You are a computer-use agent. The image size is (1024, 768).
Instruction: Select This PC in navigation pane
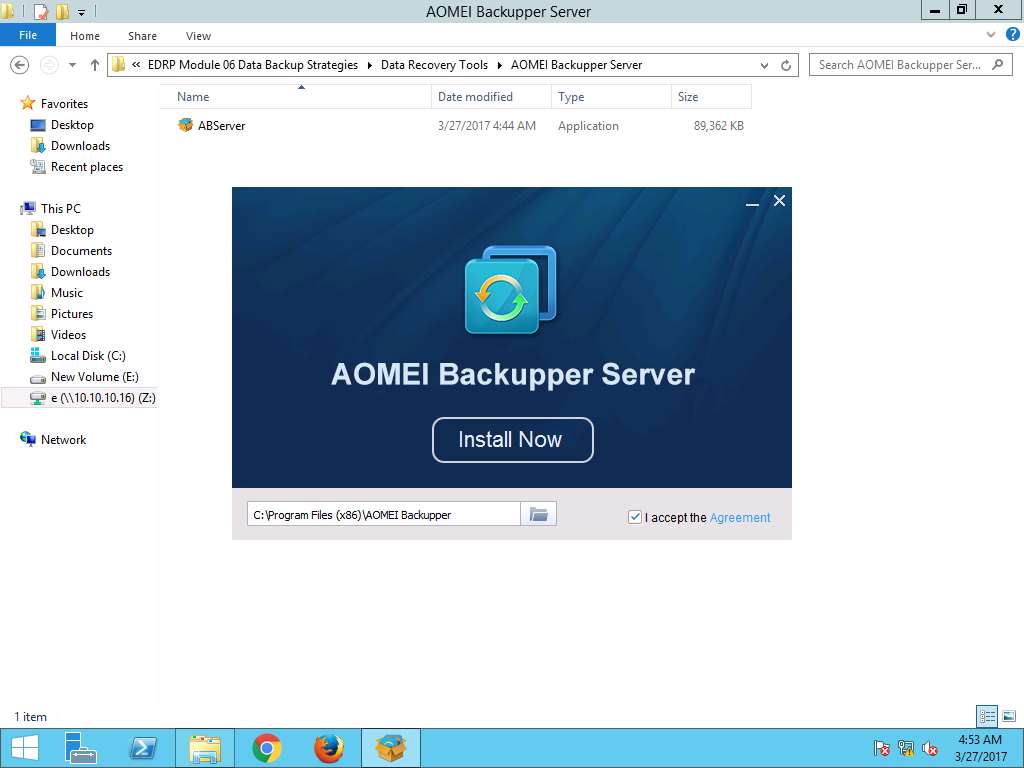60,208
